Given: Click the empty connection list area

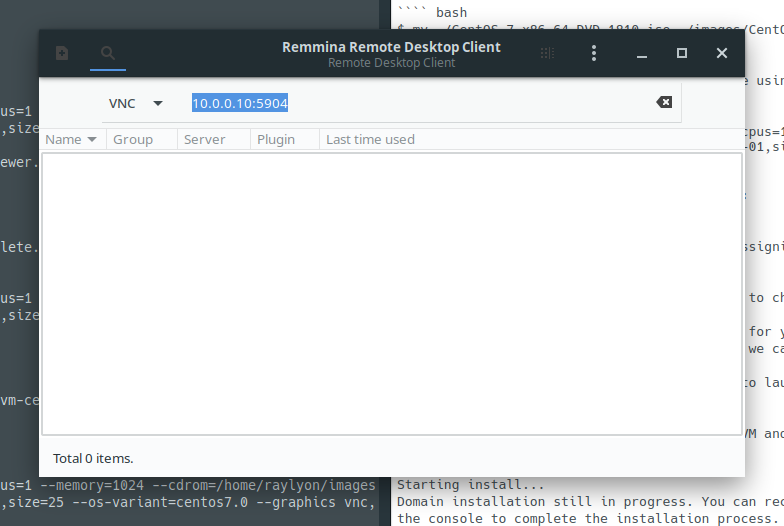Looking at the screenshot, I should 390,290.
